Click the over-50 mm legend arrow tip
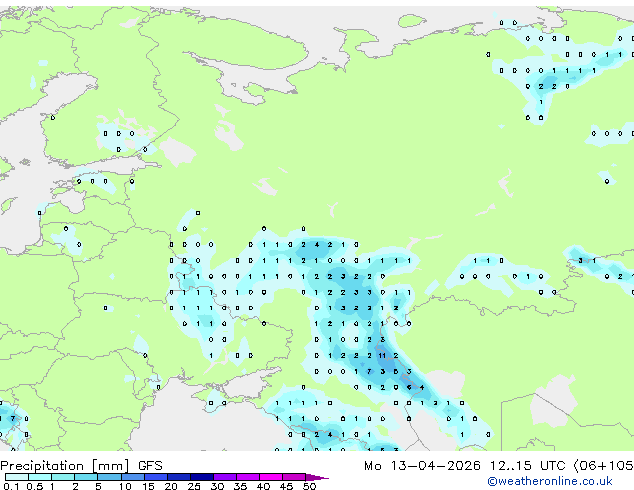 (x=317, y=478)
